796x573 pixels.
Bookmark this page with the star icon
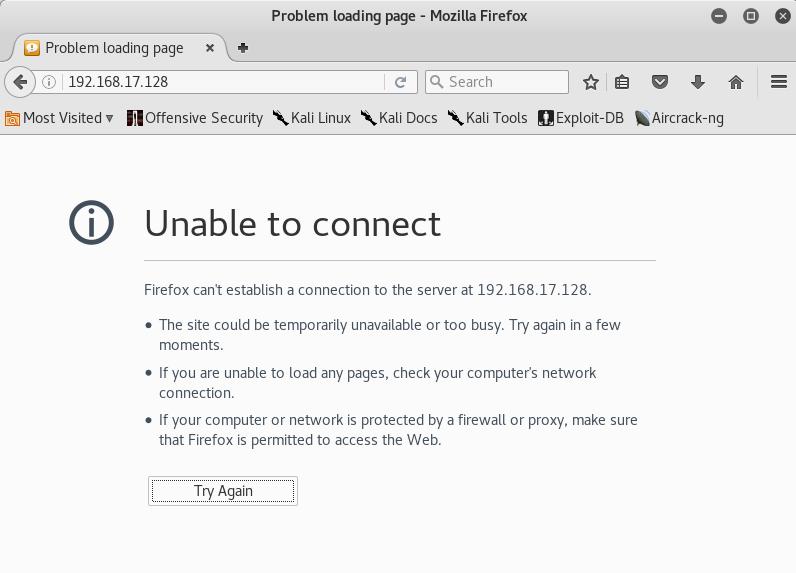point(590,82)
